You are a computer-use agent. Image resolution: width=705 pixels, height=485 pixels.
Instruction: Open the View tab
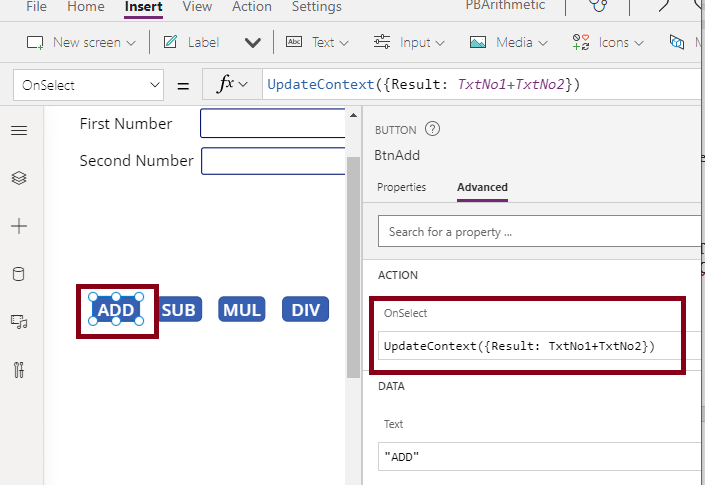pos(197,7)
